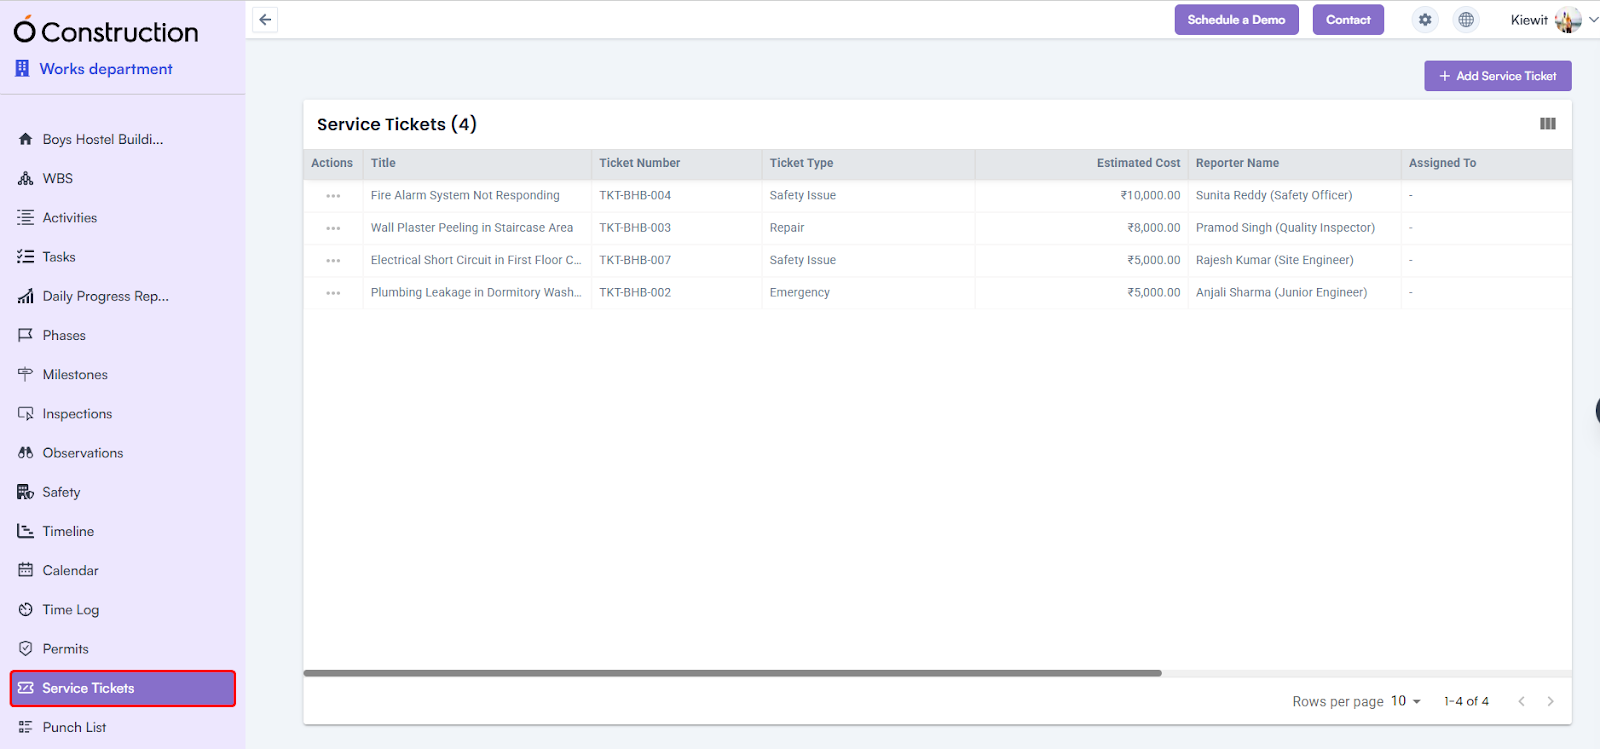Select Daily Progress Report in sidebar

coord(105,296)
